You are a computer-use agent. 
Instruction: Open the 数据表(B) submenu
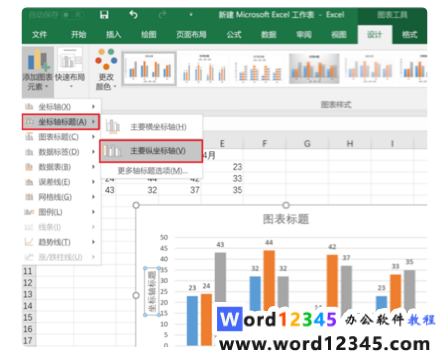click(x=61, y=167)
